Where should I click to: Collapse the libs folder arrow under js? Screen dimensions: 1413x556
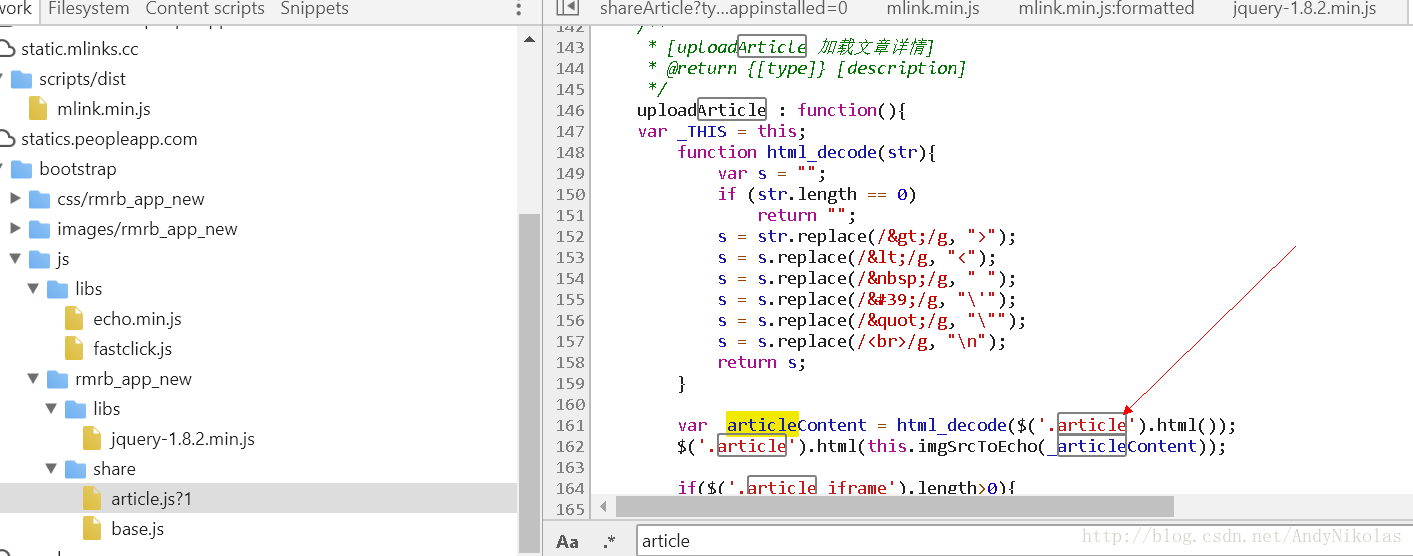tap(33, 289)
